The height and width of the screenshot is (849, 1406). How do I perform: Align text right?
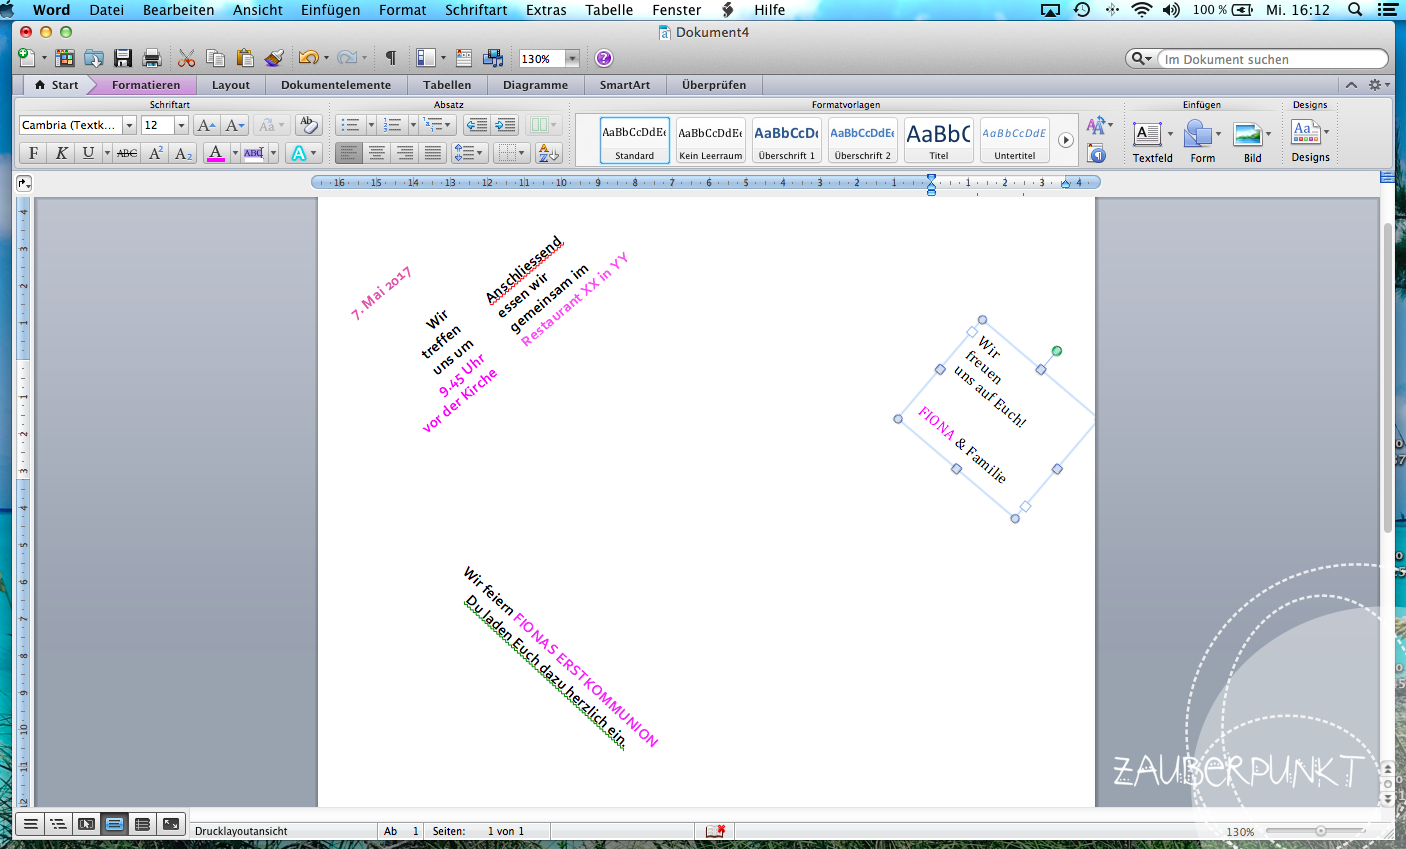405,153
